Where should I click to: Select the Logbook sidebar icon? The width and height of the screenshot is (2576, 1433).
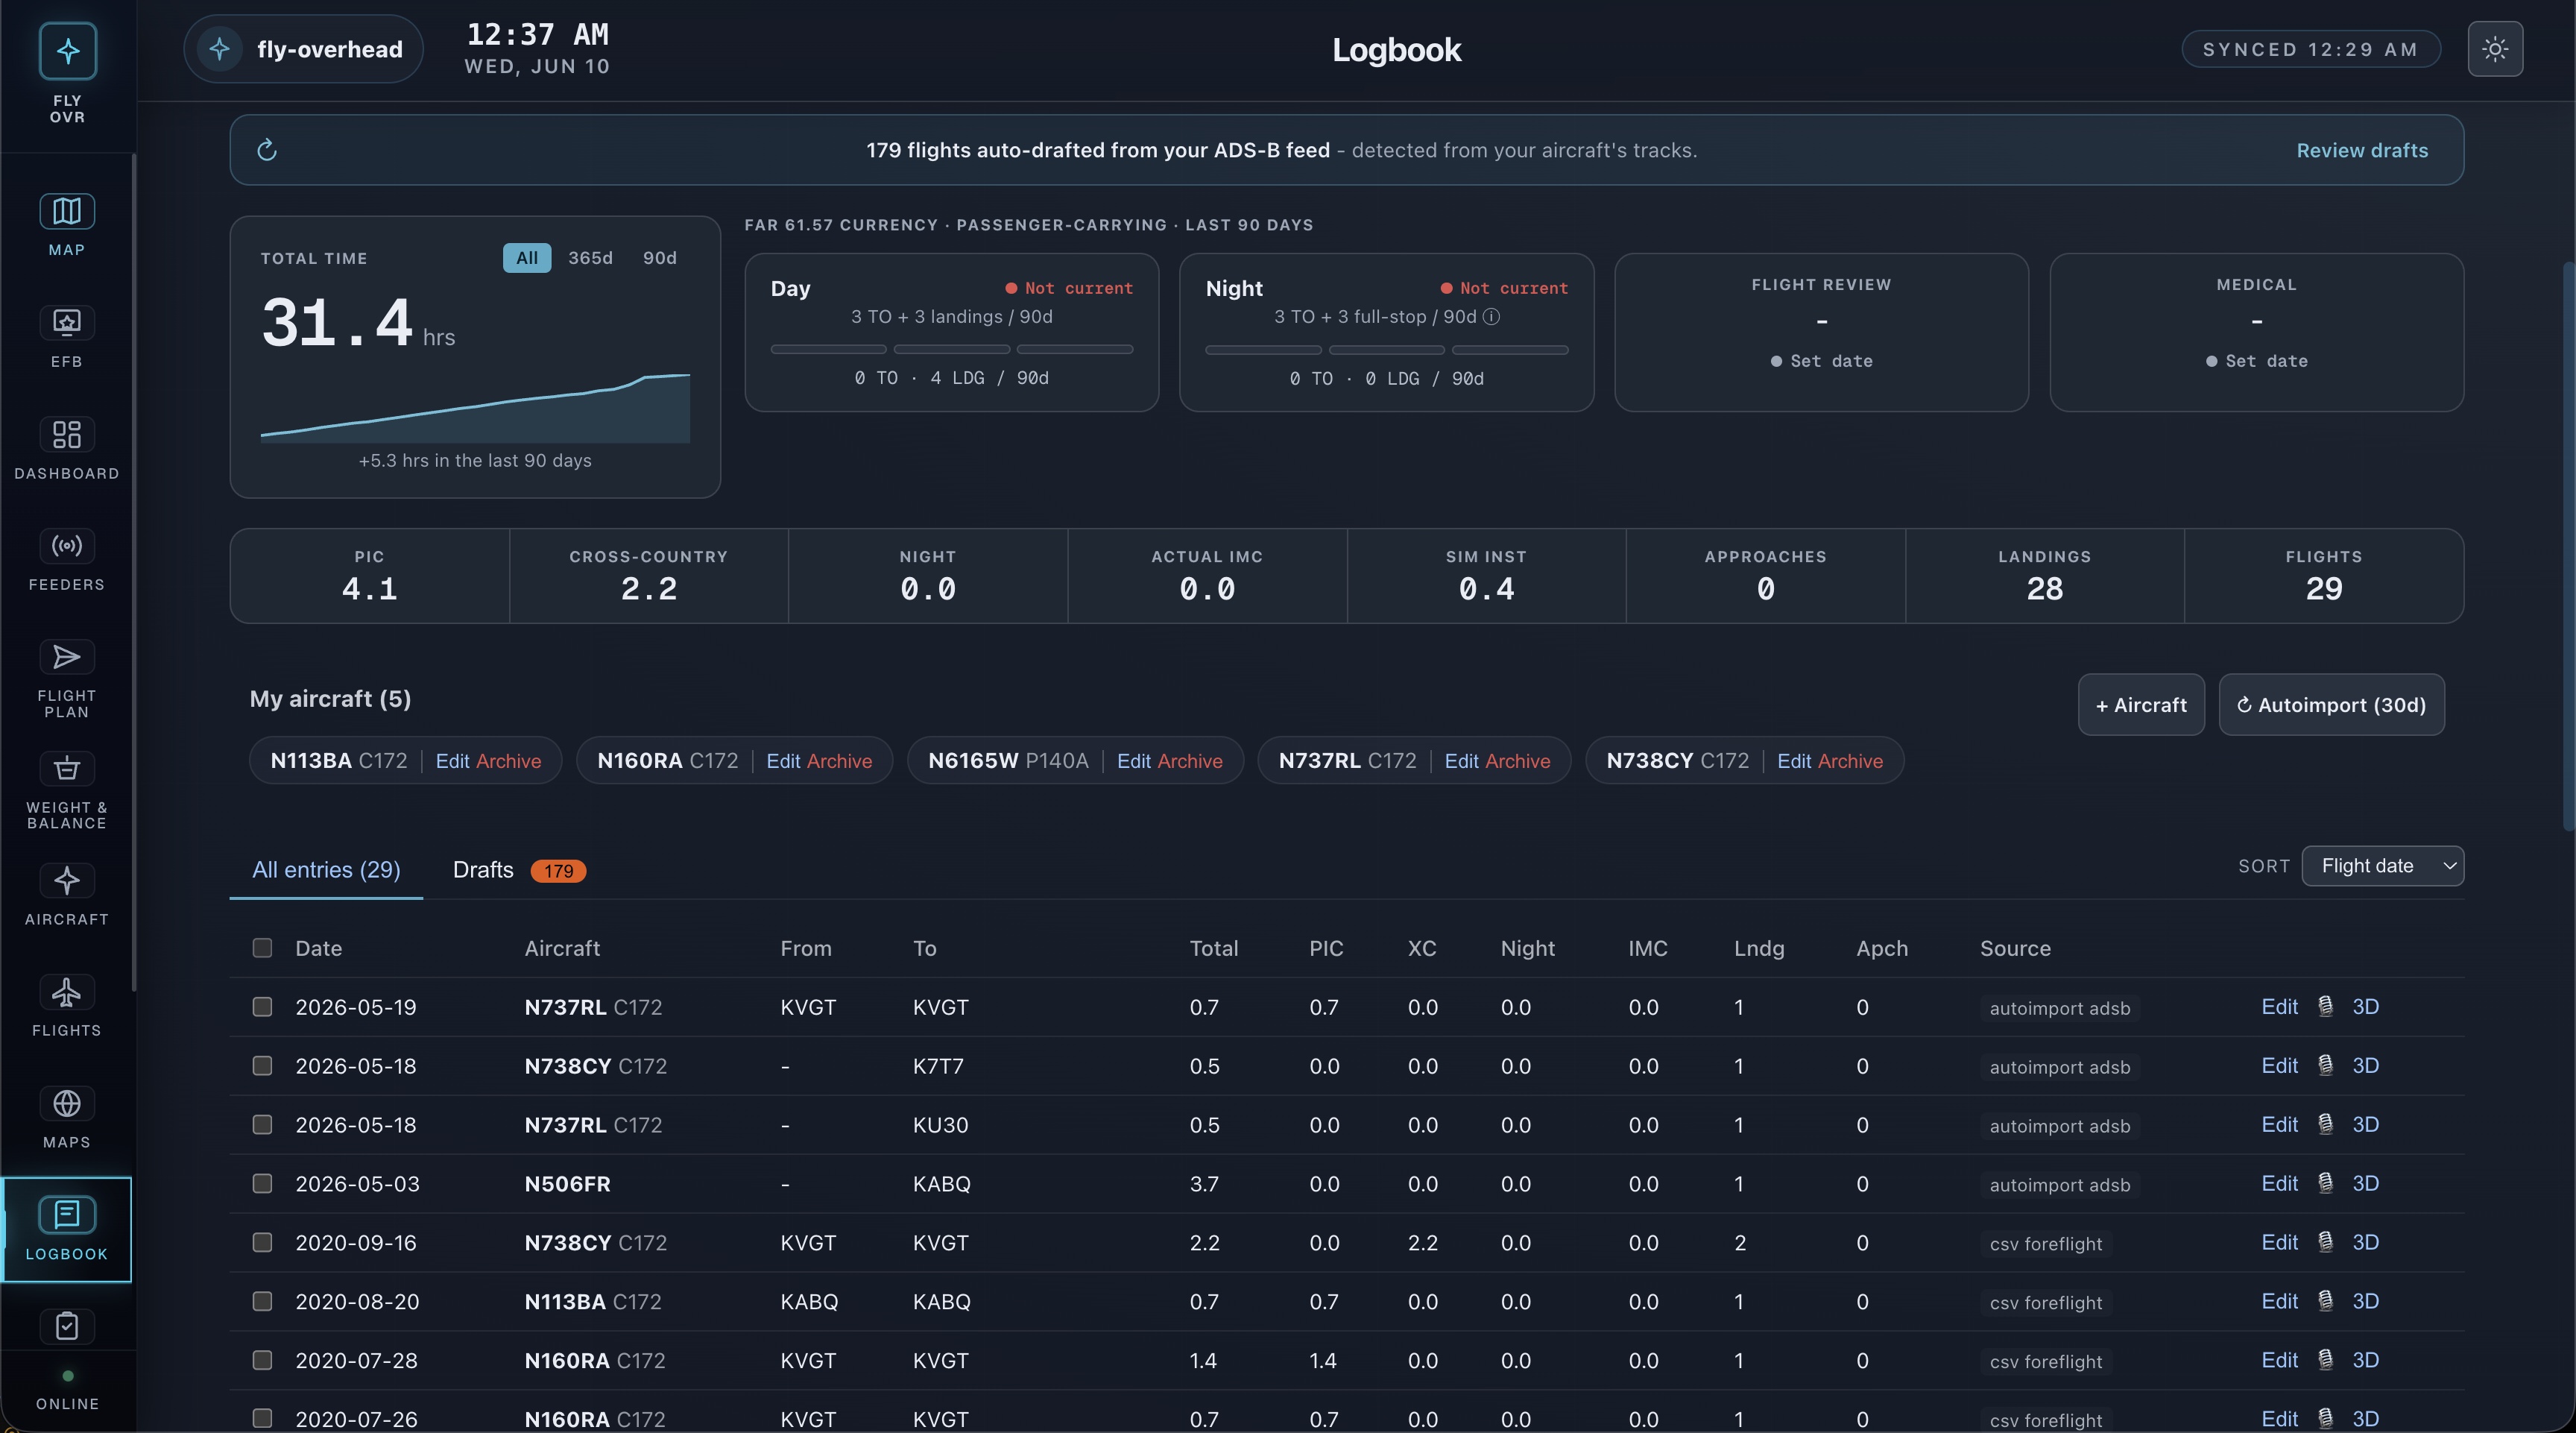pyautogui.click(x=67, y=1214)
